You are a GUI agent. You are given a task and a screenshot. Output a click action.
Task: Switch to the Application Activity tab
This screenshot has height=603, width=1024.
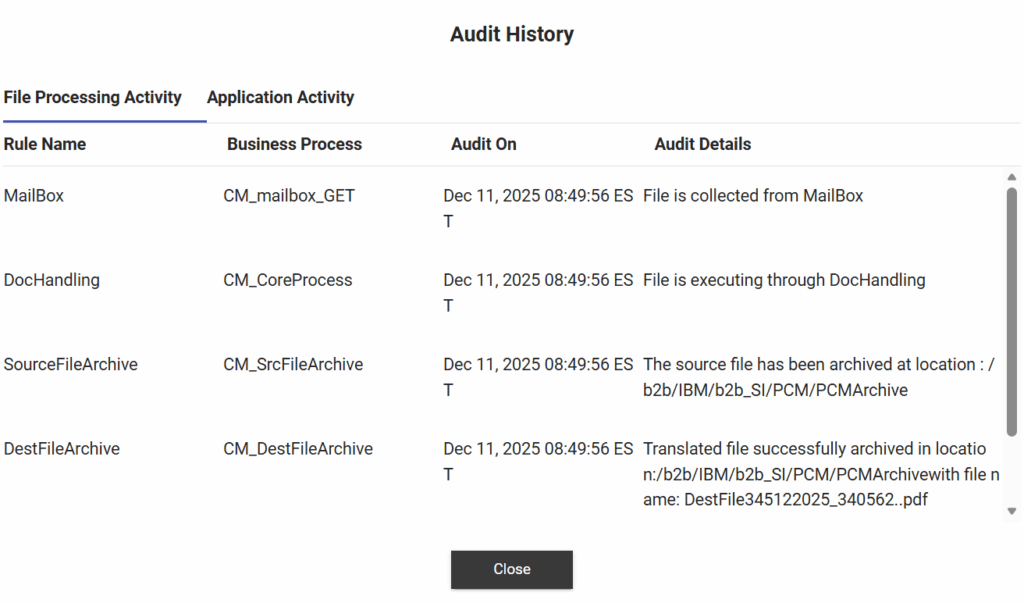tap(280, 97)
